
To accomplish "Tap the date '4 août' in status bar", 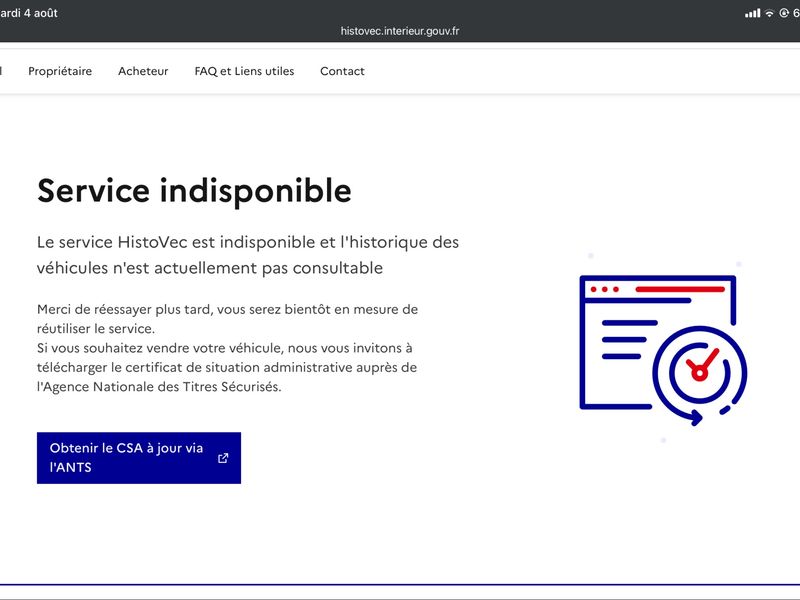I will [41, 13].
